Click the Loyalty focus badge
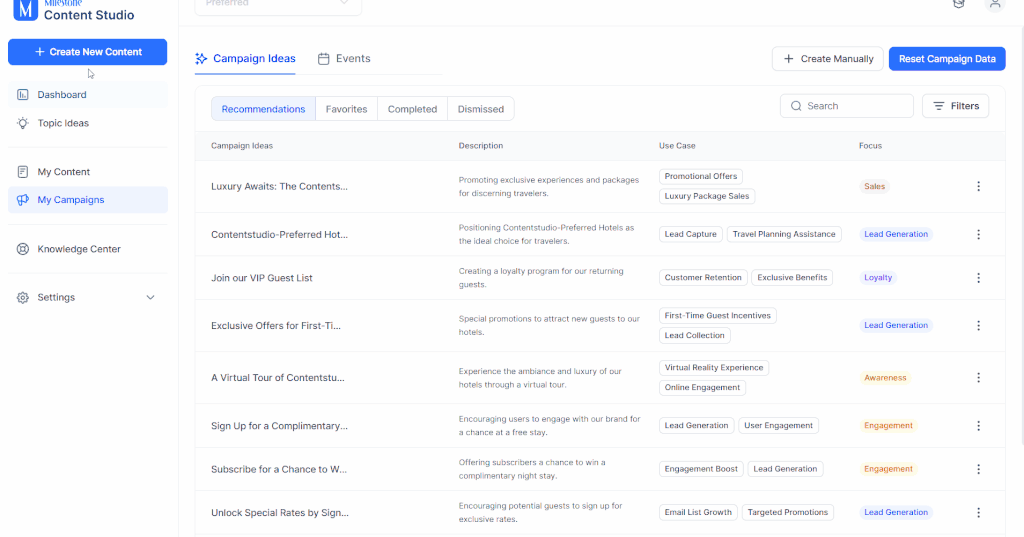Screen dimensions: 1024x537 coord(878,278)
